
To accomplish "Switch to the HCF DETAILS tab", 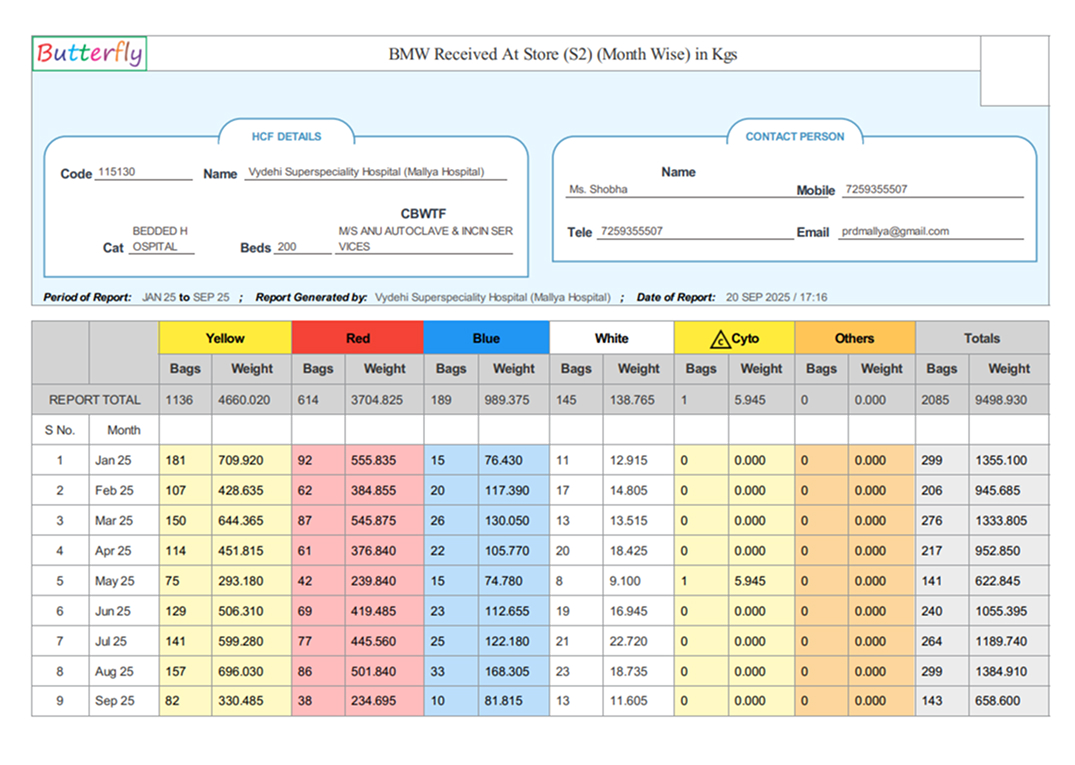I will click(x=289, y=135).
